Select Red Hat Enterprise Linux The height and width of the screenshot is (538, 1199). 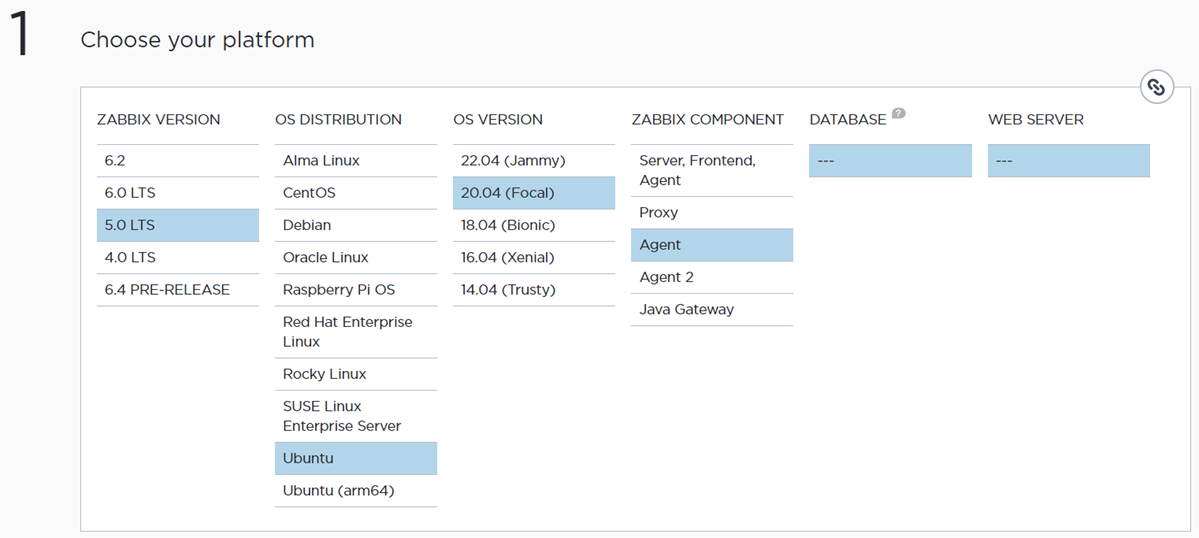[x=356, y=332]
